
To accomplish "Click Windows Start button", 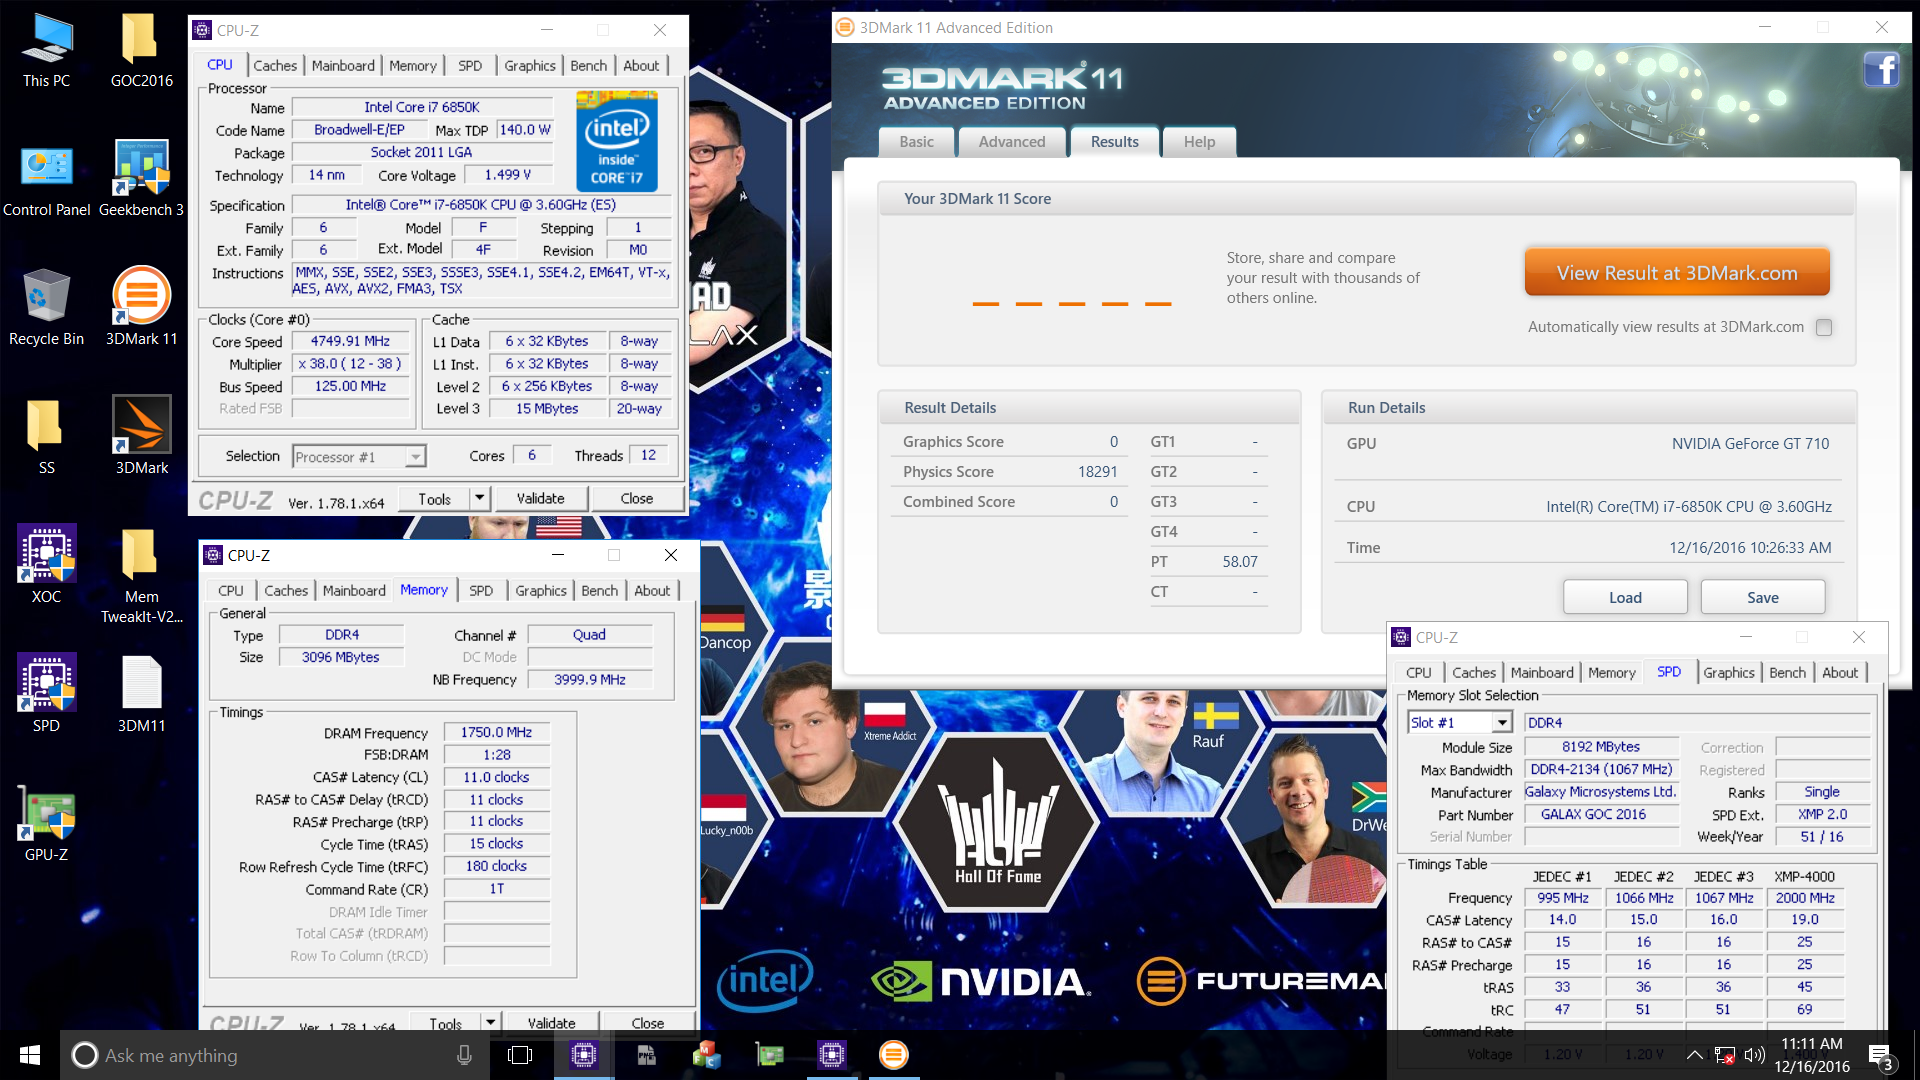I will point(30,1055).
